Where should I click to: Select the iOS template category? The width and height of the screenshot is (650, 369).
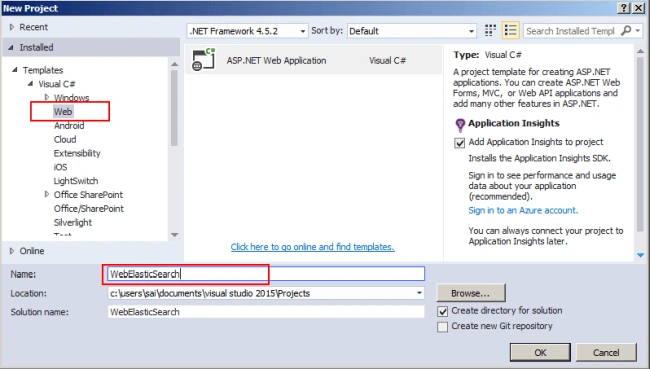[x=61, y=167]
